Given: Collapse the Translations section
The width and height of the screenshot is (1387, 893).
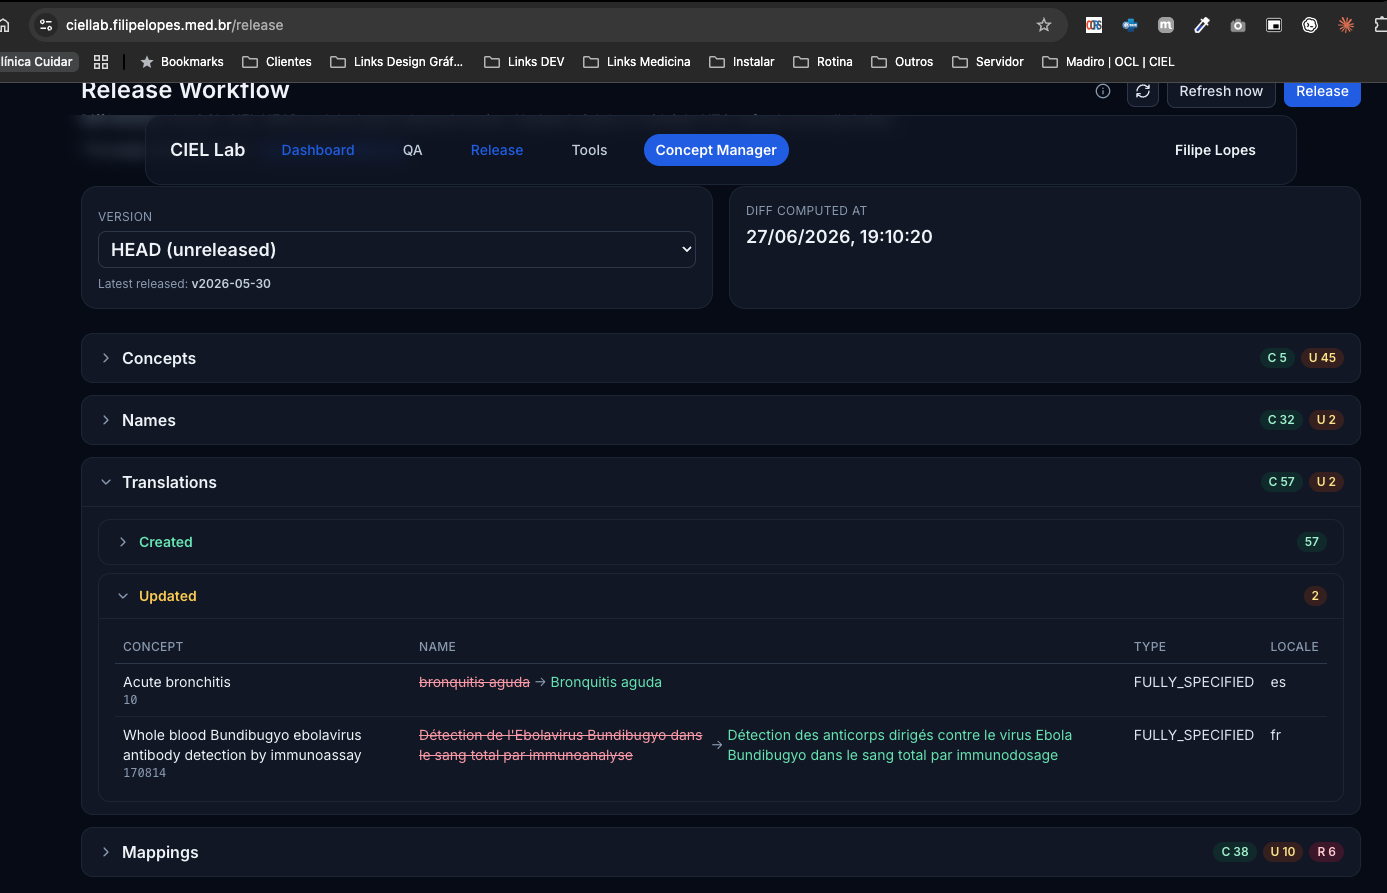Looking at the screenshot, I should tap(720, 482).
